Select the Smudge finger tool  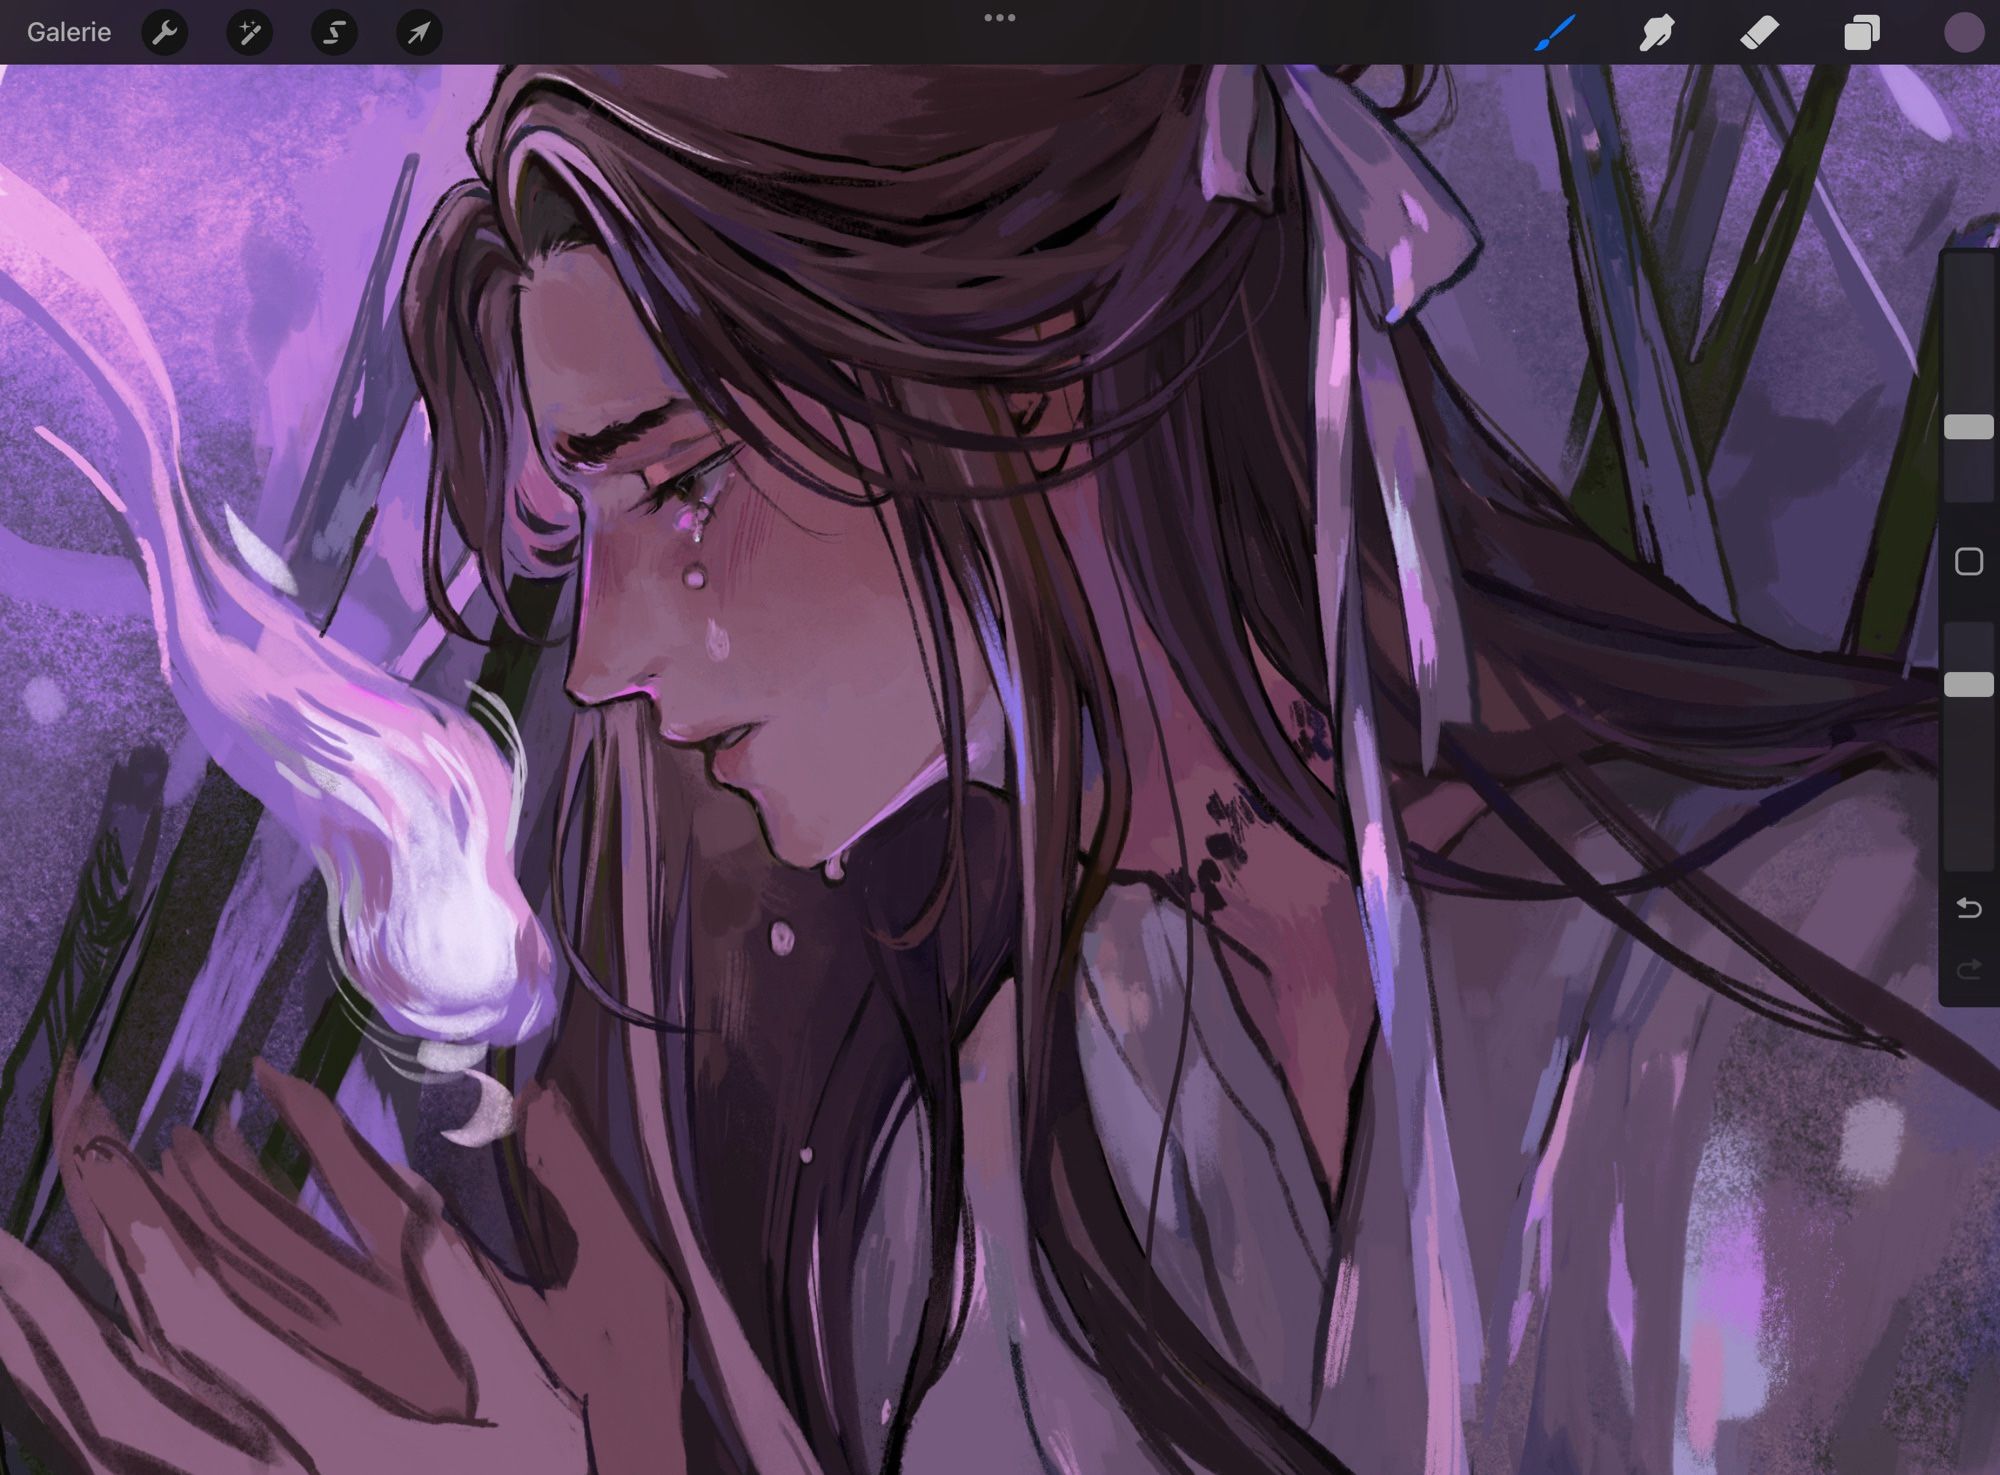click(1657, 33)
